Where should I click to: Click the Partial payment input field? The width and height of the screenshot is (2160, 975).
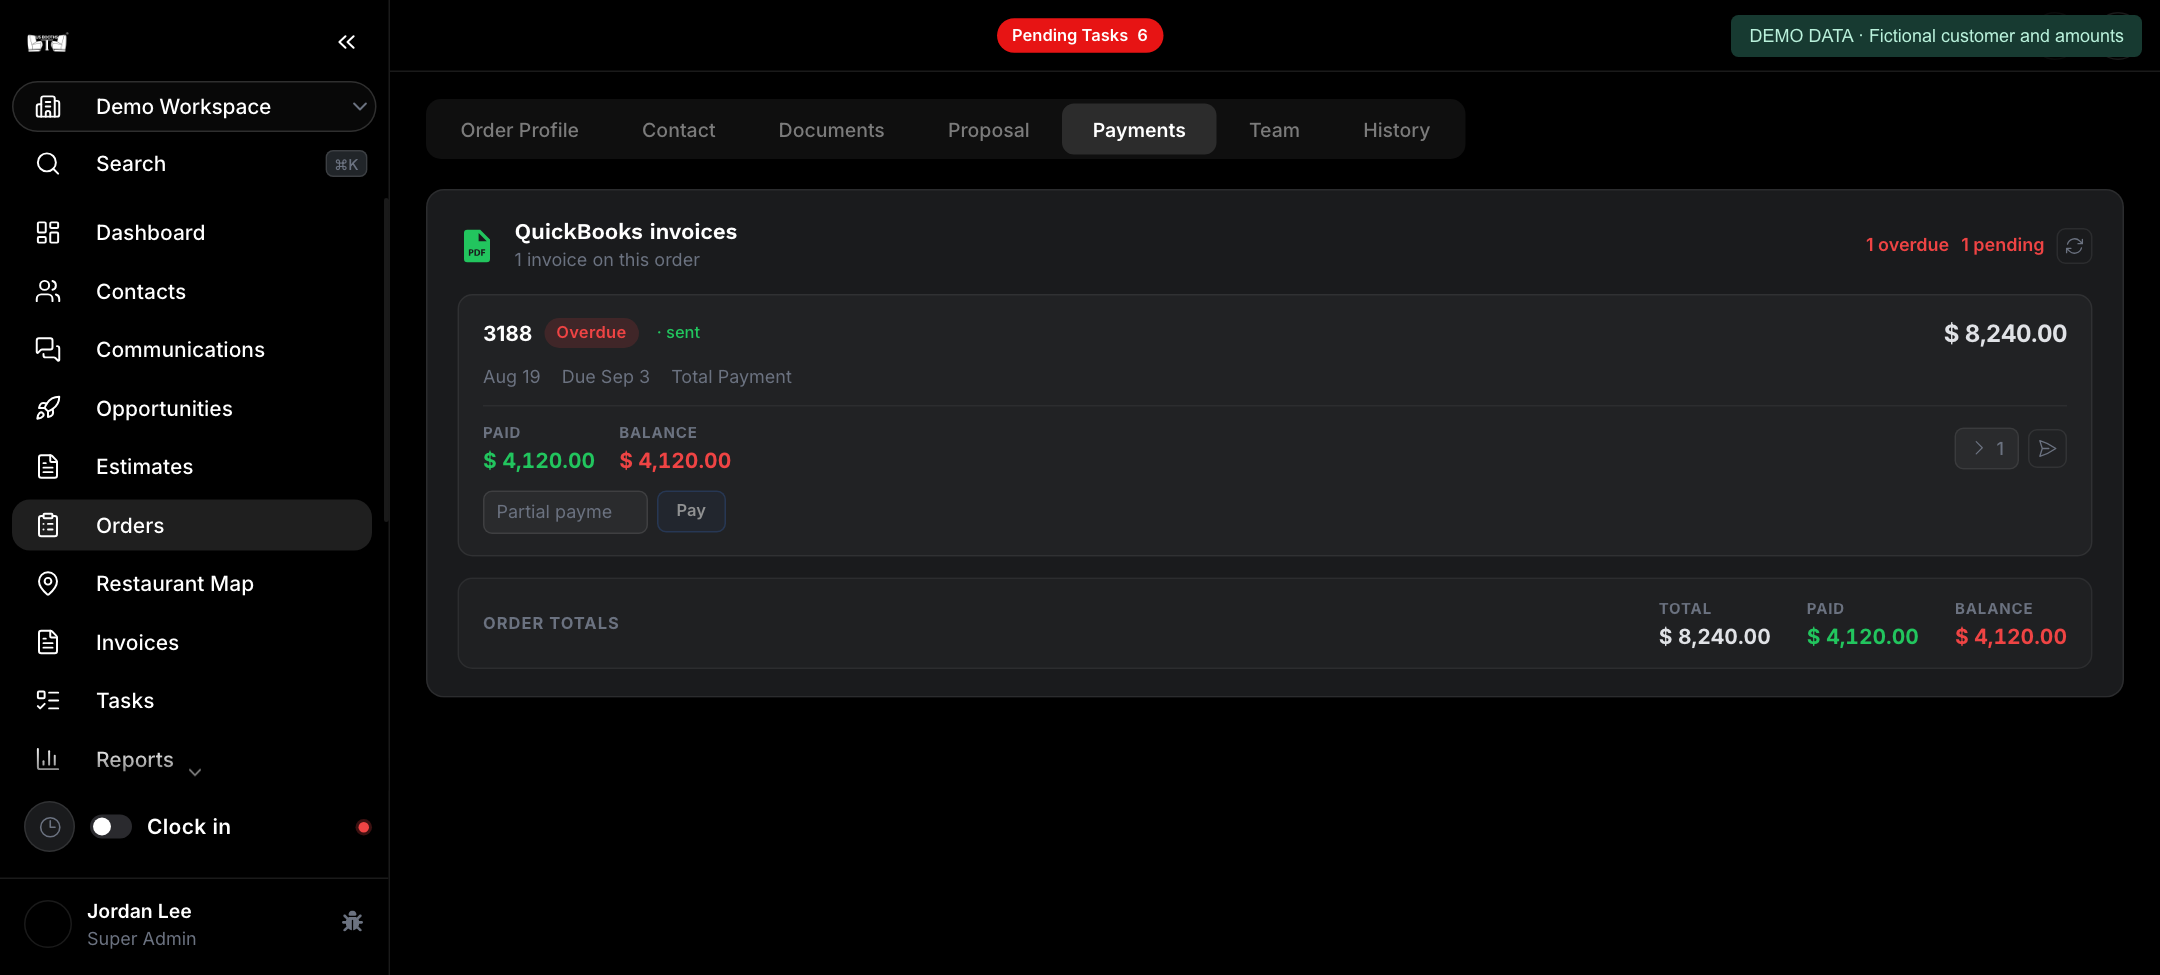click(565, 512)
